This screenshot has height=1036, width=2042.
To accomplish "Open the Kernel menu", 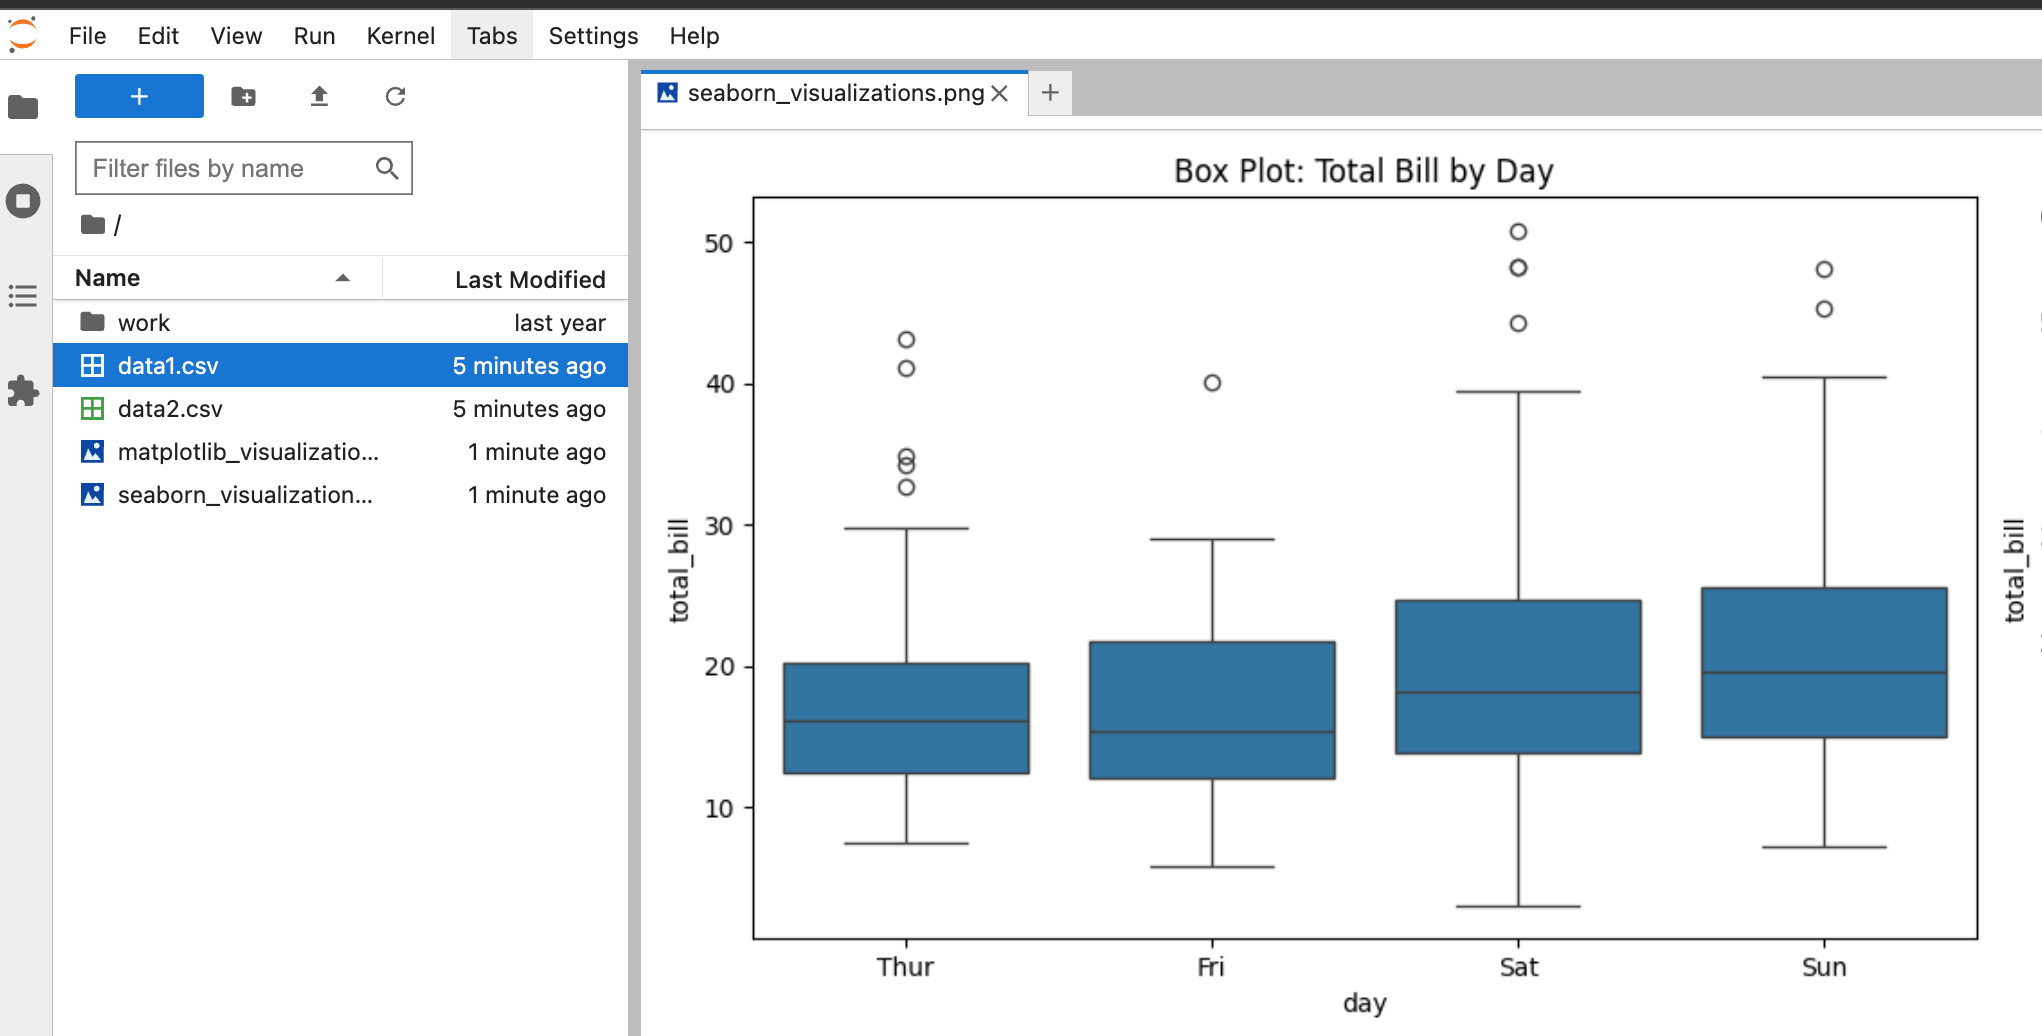I will [x=400, y=36].
